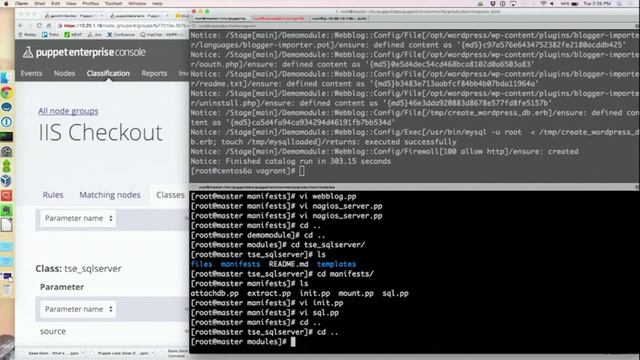This screenshot has width=640, height=360.
Task: Open the View menu
Action: 71,3
